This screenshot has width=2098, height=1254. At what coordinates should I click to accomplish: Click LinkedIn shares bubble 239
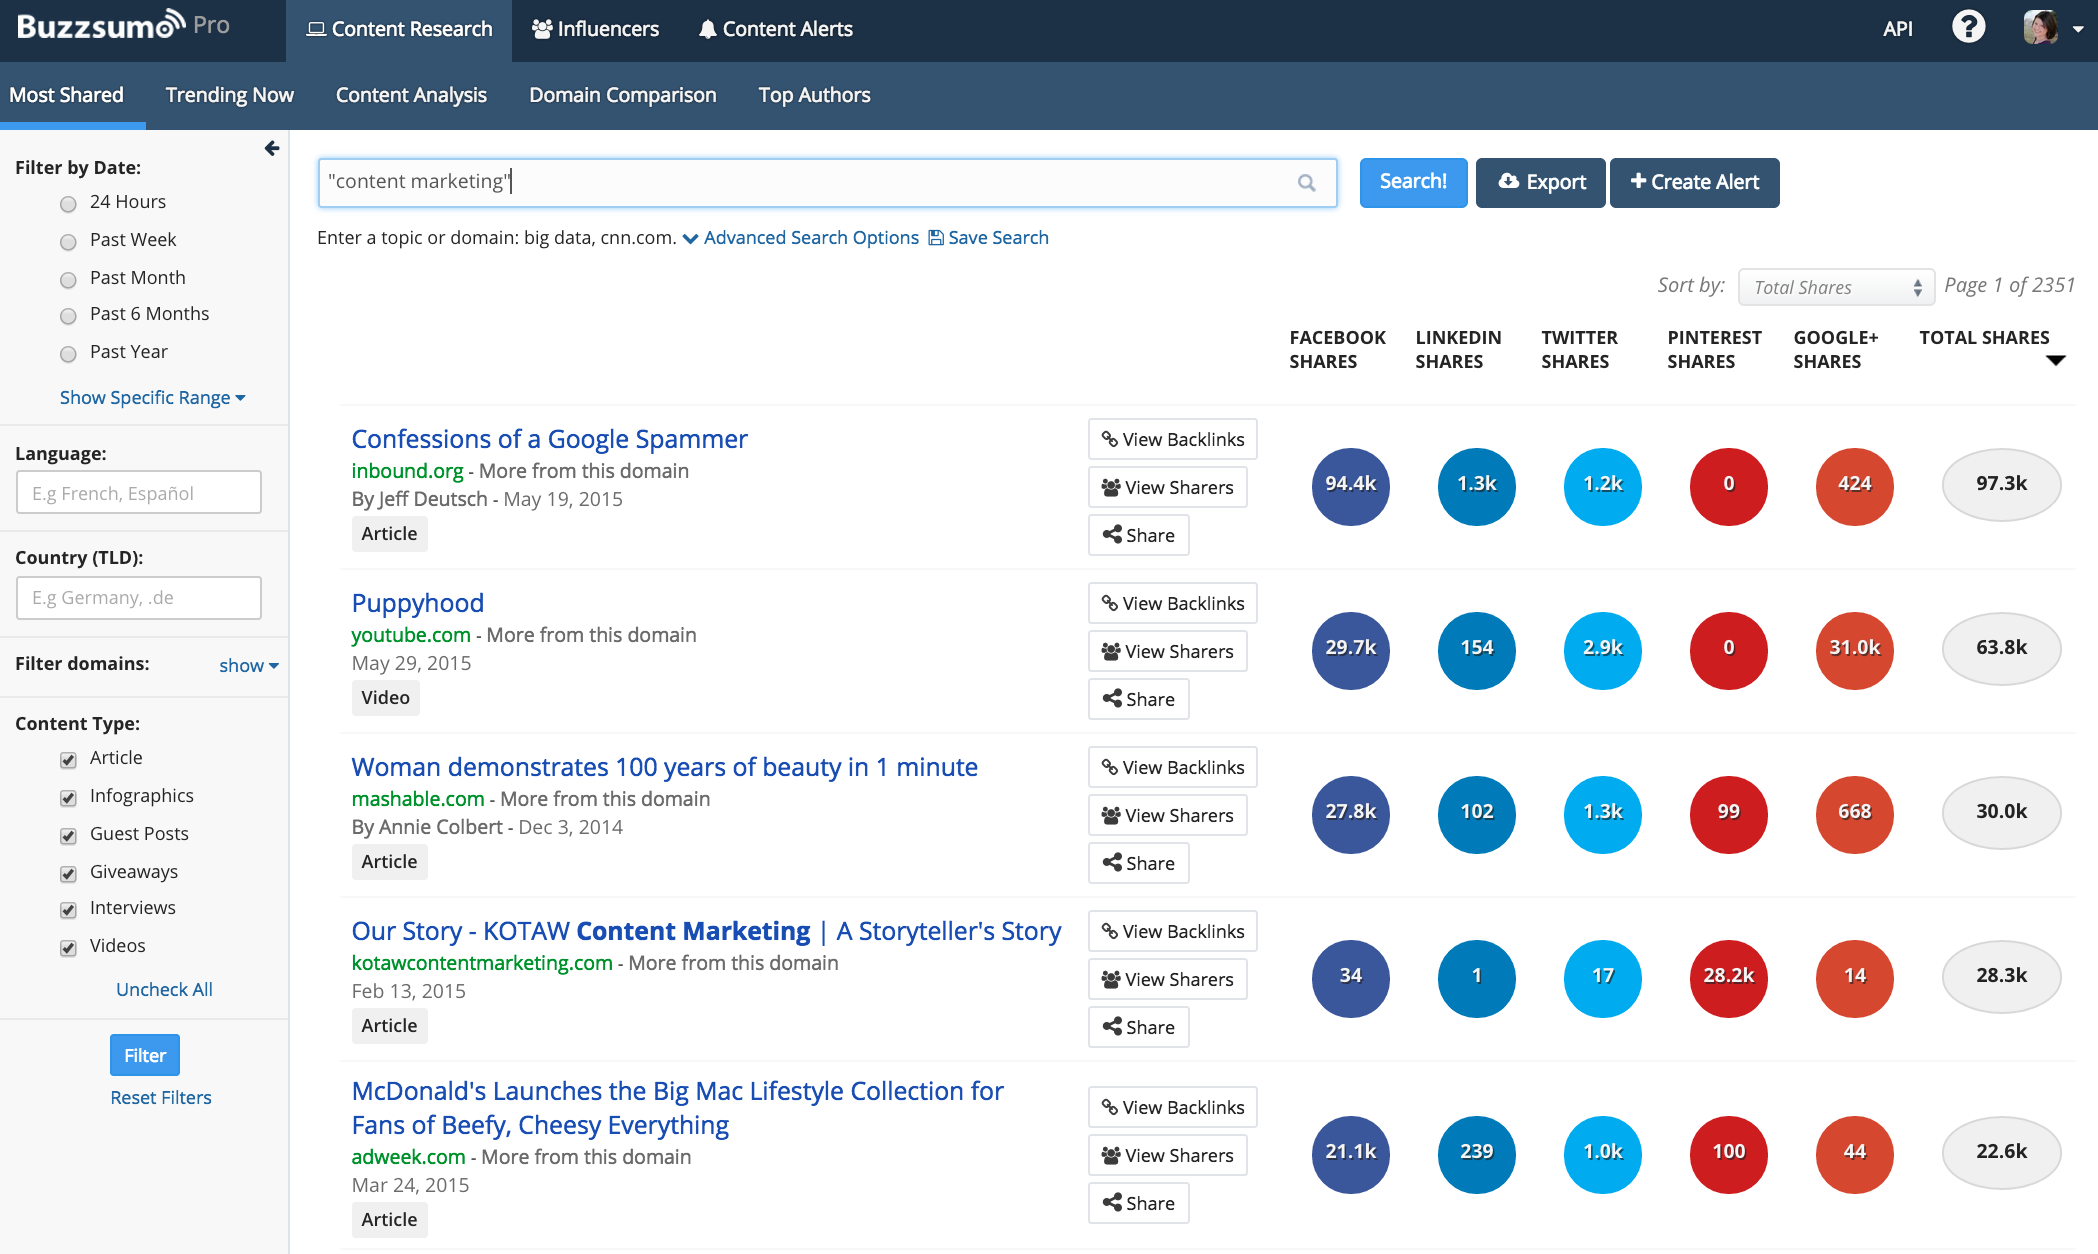pyautogui.click(x=1476, y=1154)
